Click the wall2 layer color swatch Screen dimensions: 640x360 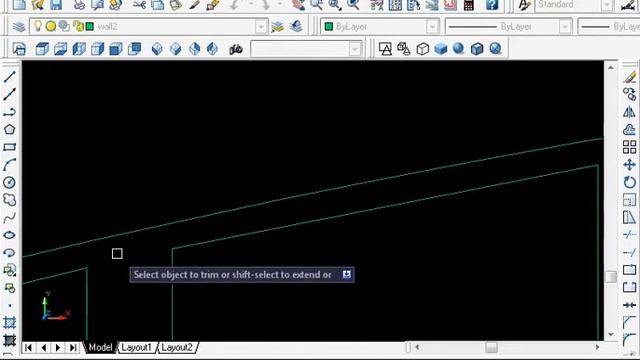90,27
